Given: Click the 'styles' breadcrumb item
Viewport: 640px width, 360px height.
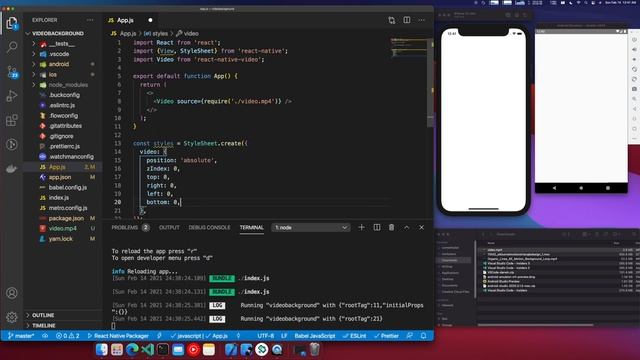Looking at the screenshot, I should click(x=156, y=33).
